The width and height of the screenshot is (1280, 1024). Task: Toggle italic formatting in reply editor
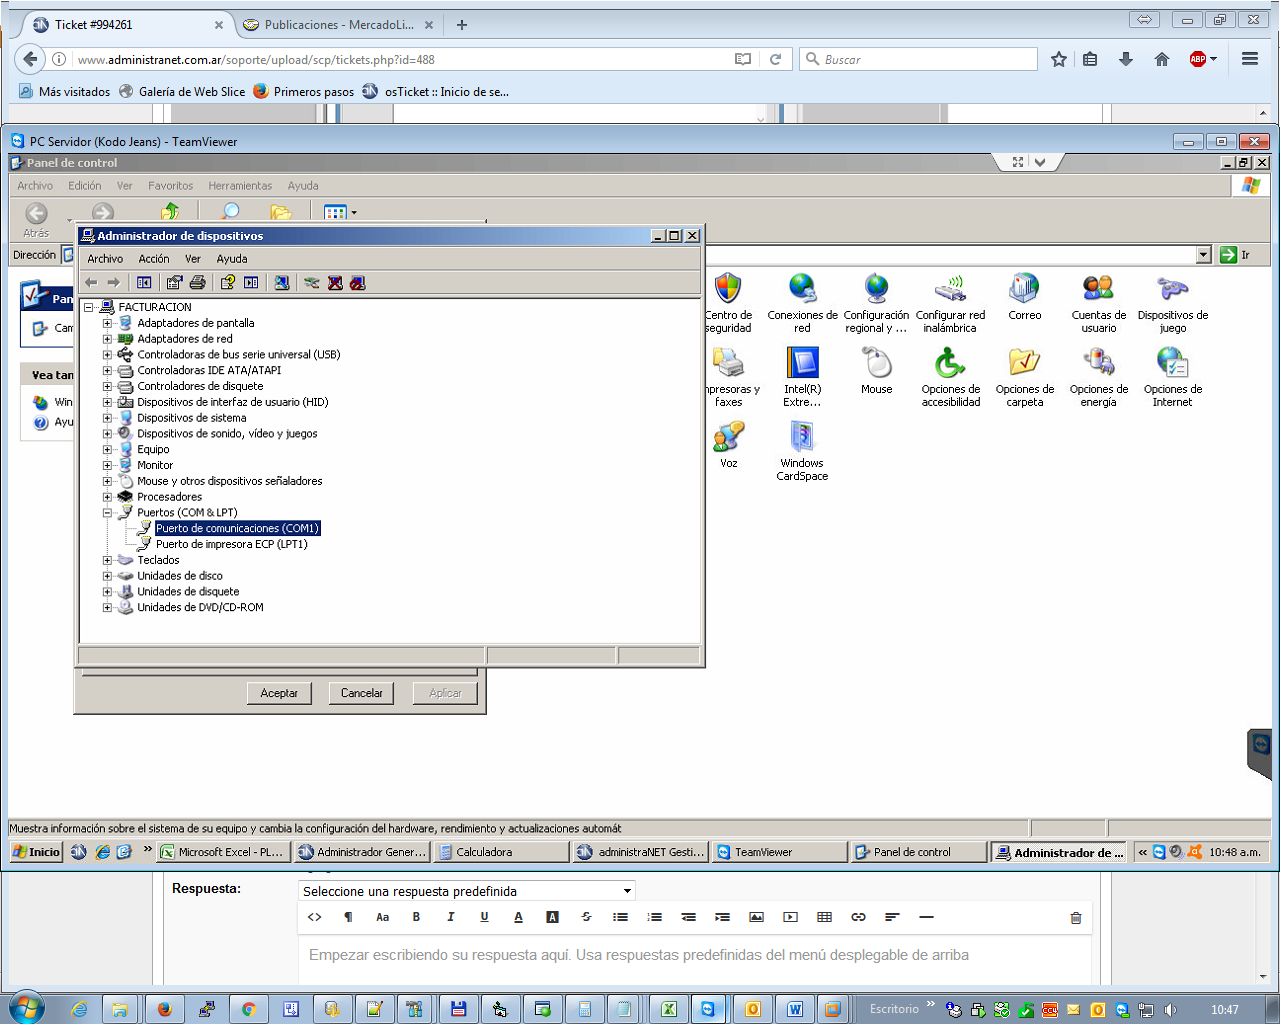click(450, 917)
